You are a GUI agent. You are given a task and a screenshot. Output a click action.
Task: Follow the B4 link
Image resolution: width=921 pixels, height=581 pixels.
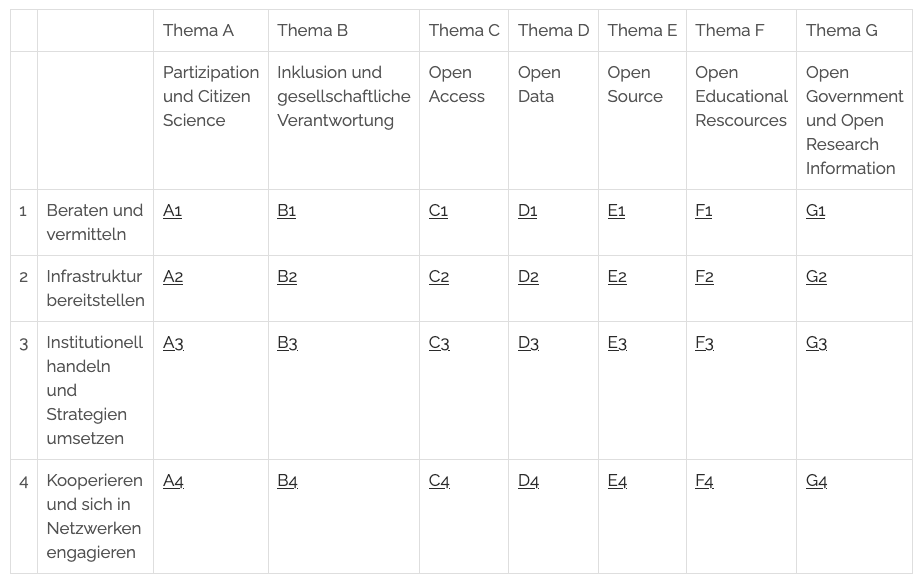pyautogui.click(x=287, y=481)
